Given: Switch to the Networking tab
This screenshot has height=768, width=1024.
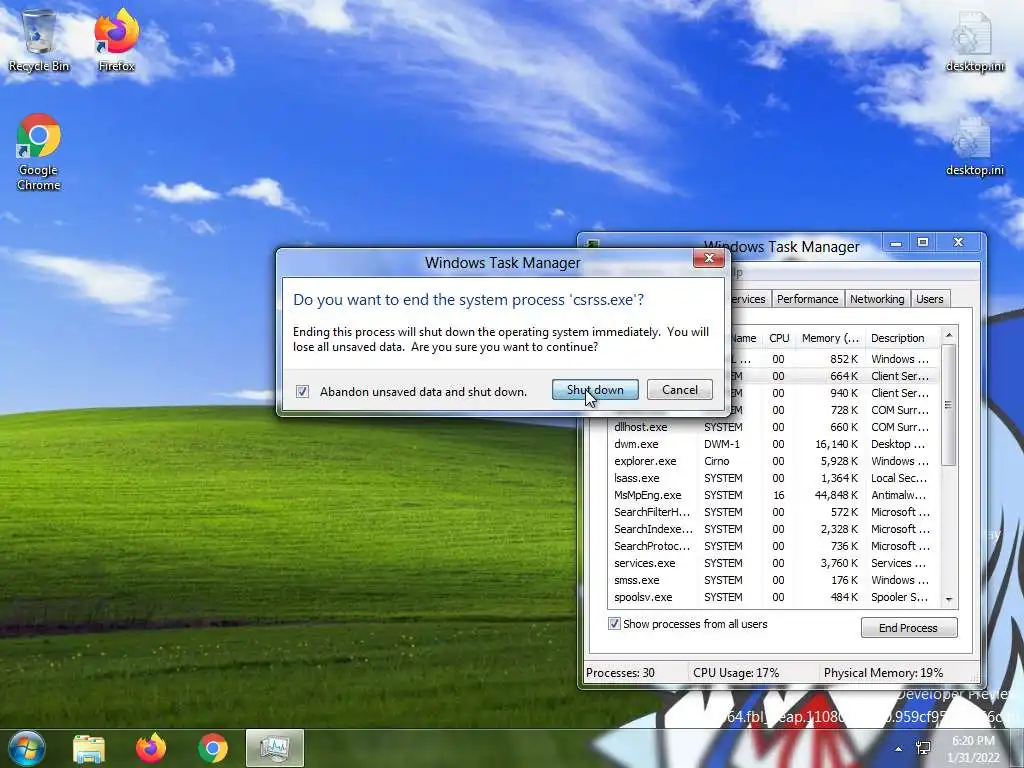Looking at the screenshot, I should (877, 298).
